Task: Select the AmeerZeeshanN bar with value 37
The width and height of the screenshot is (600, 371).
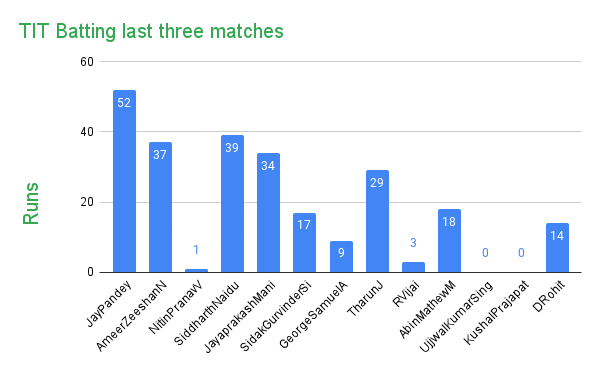Action: [160, 207]
